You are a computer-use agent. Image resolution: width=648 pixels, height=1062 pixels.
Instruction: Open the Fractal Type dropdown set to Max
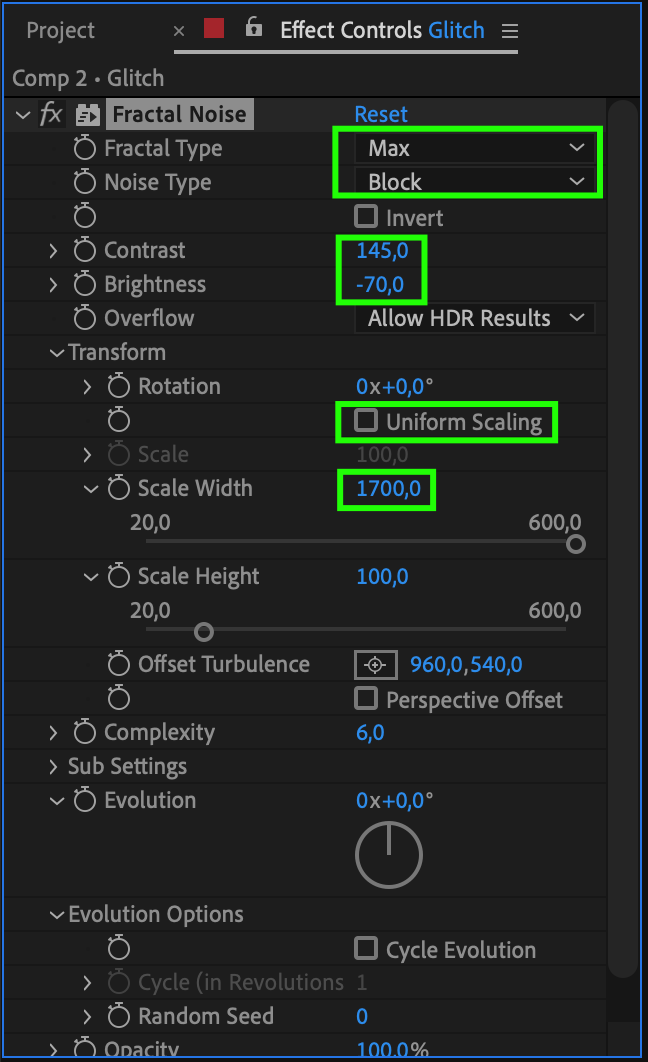coord(475,149)
